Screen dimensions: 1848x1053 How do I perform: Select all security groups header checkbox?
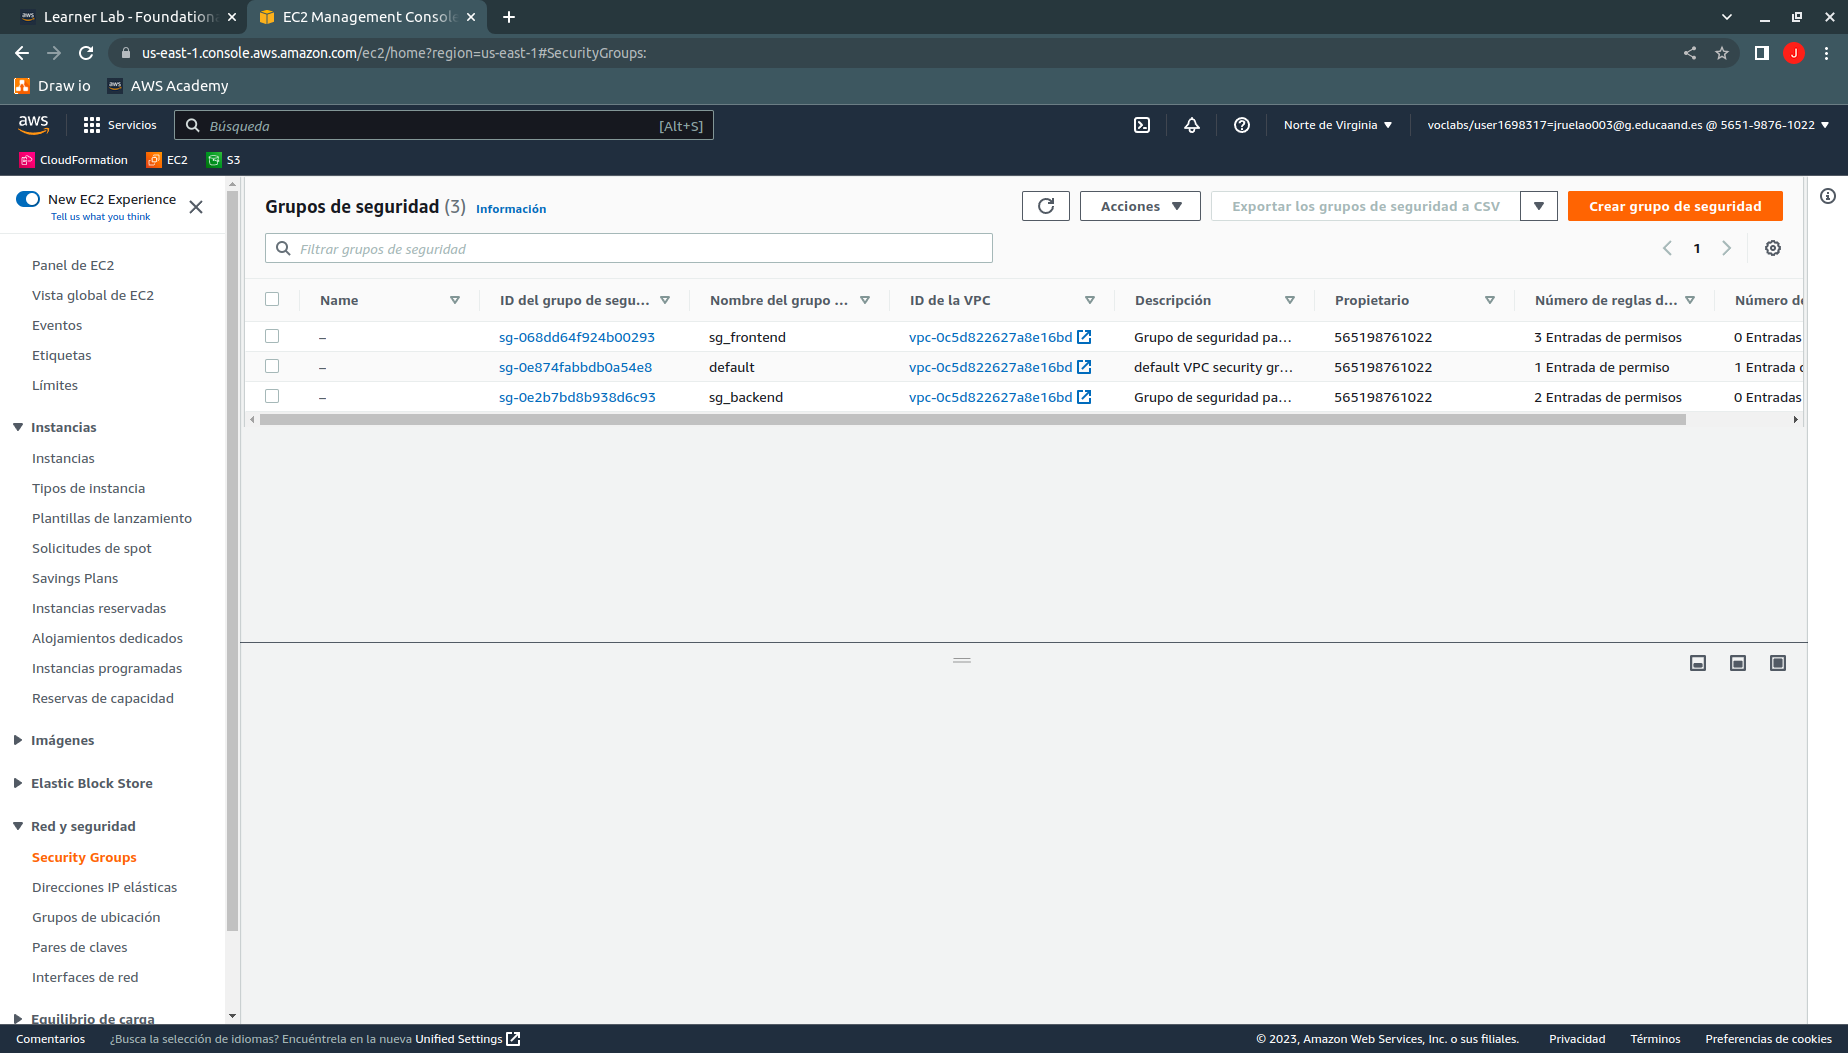point(272,298)
